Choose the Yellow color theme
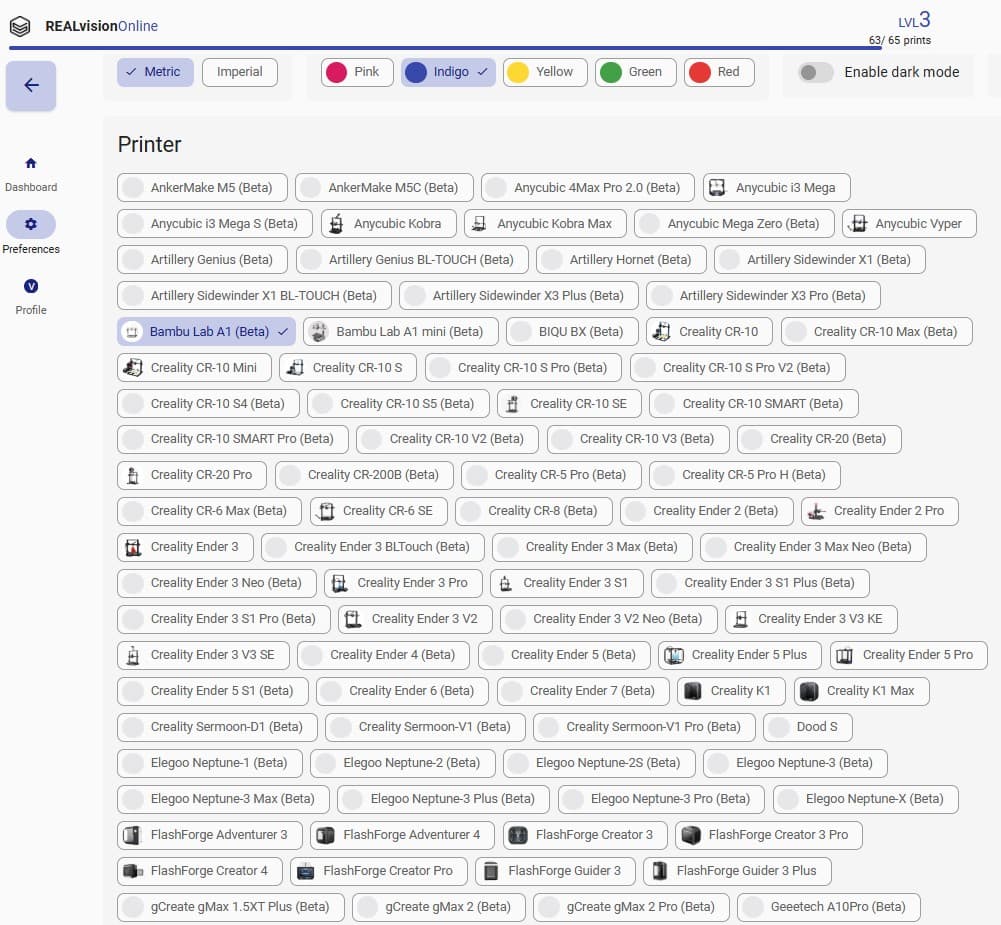This screenshot has width=1001, height=925. point(545,72)
